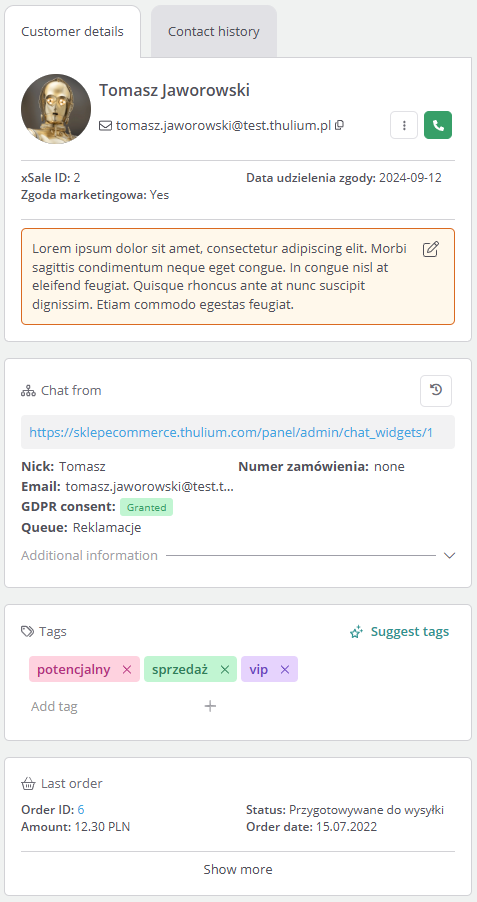Image resolution: width=477 pixels, height=902 pixels.
Task: Click the plus icon to add tag
Action: coord(211,706)
